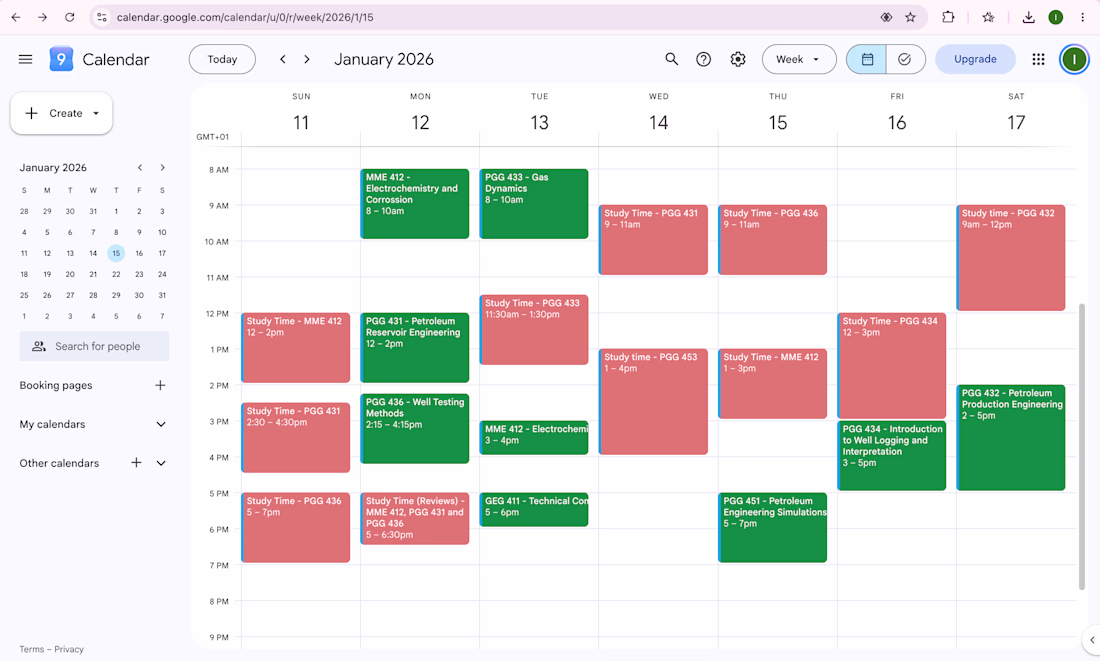Open the Week view dropdown
Image resolution: width=1100 pixels, height=661 pixels.
pyautogui.click(x=799, y=59)
